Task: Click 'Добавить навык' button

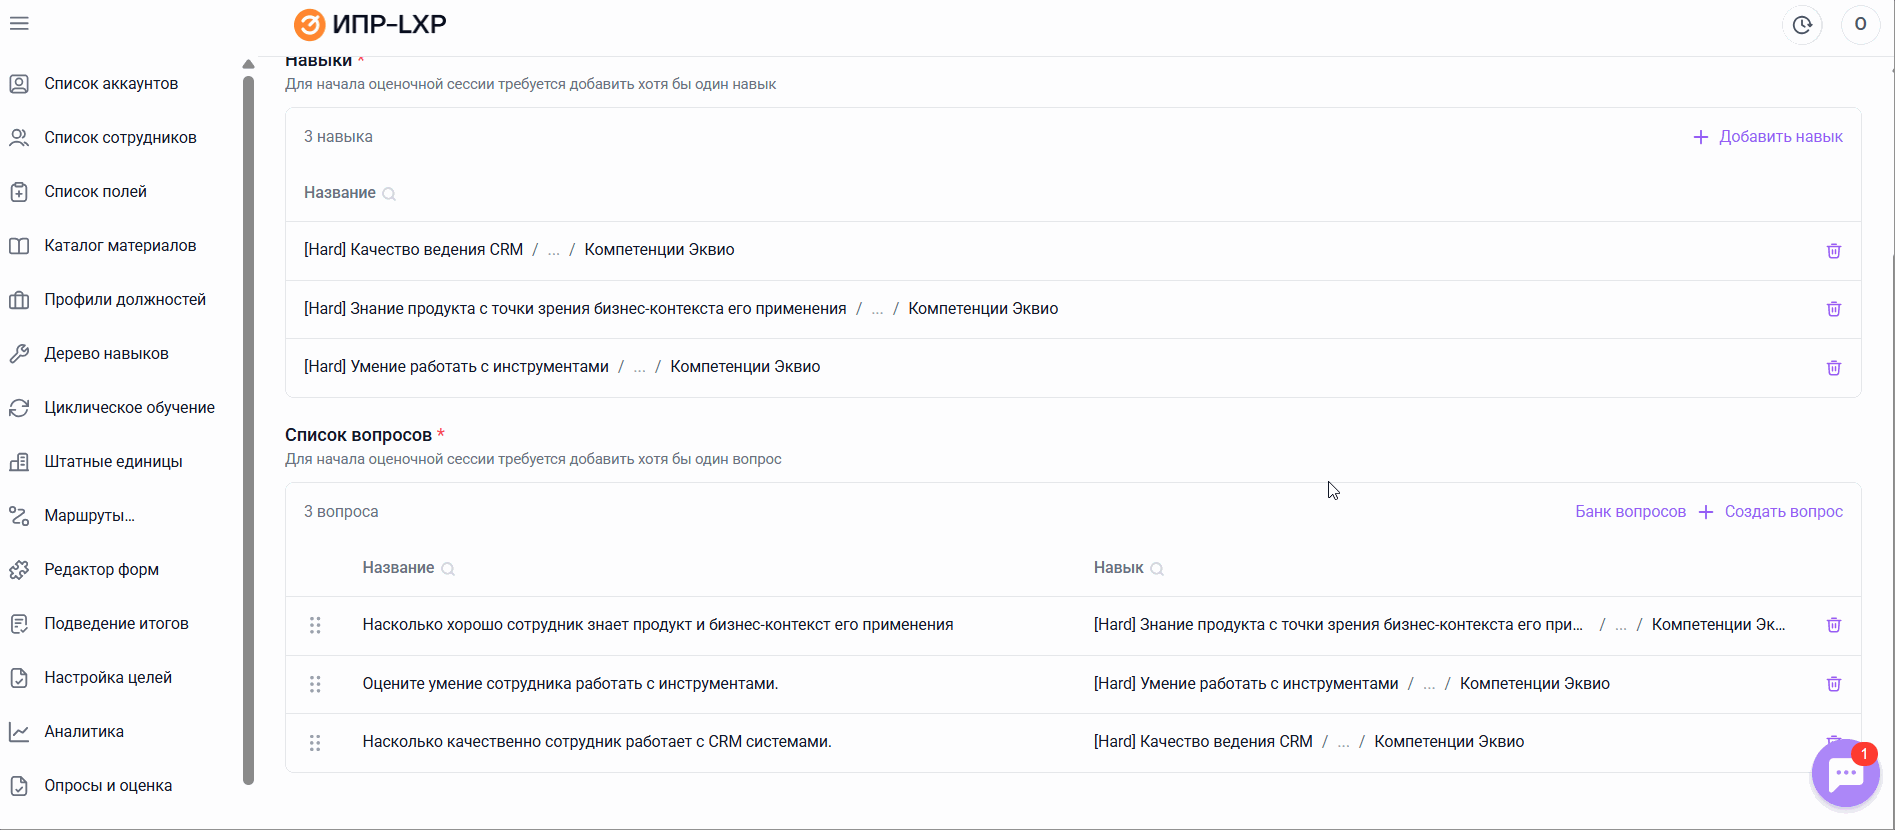Action: [1767, 137]
